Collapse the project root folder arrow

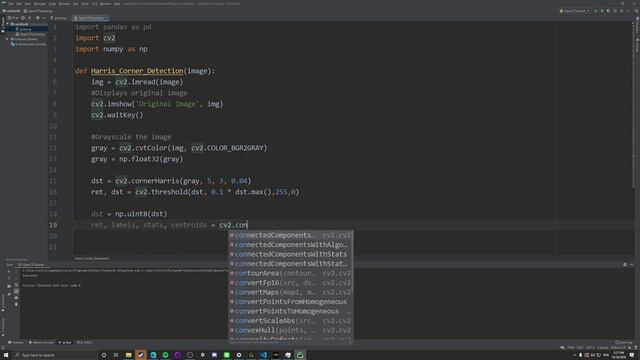(x=7, y=24)
